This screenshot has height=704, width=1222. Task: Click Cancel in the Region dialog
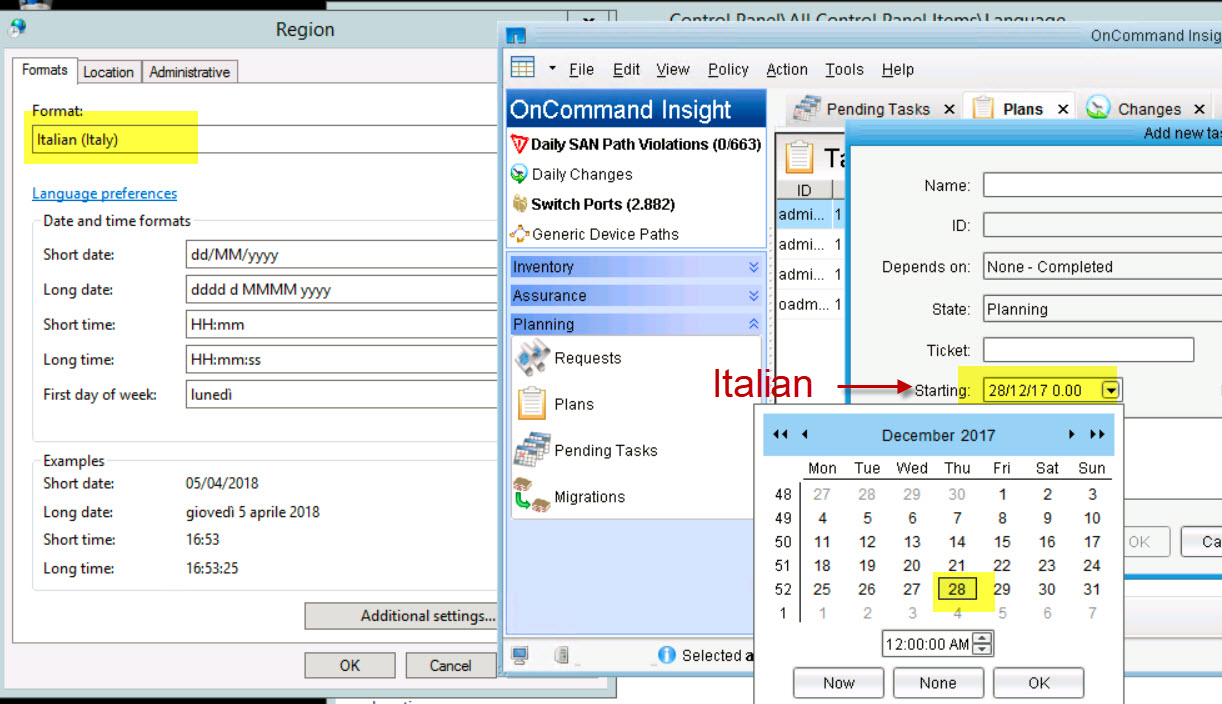[450, 665]
